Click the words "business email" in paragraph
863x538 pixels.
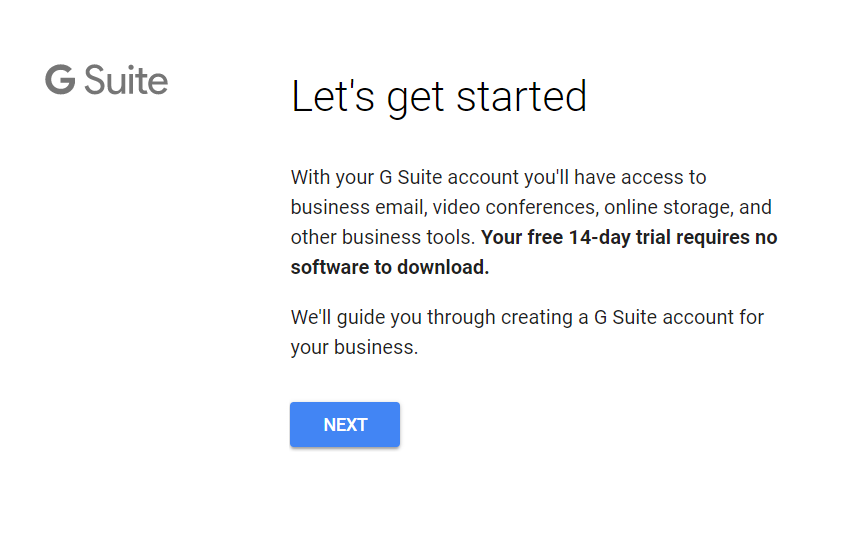(x=359, y=207)
